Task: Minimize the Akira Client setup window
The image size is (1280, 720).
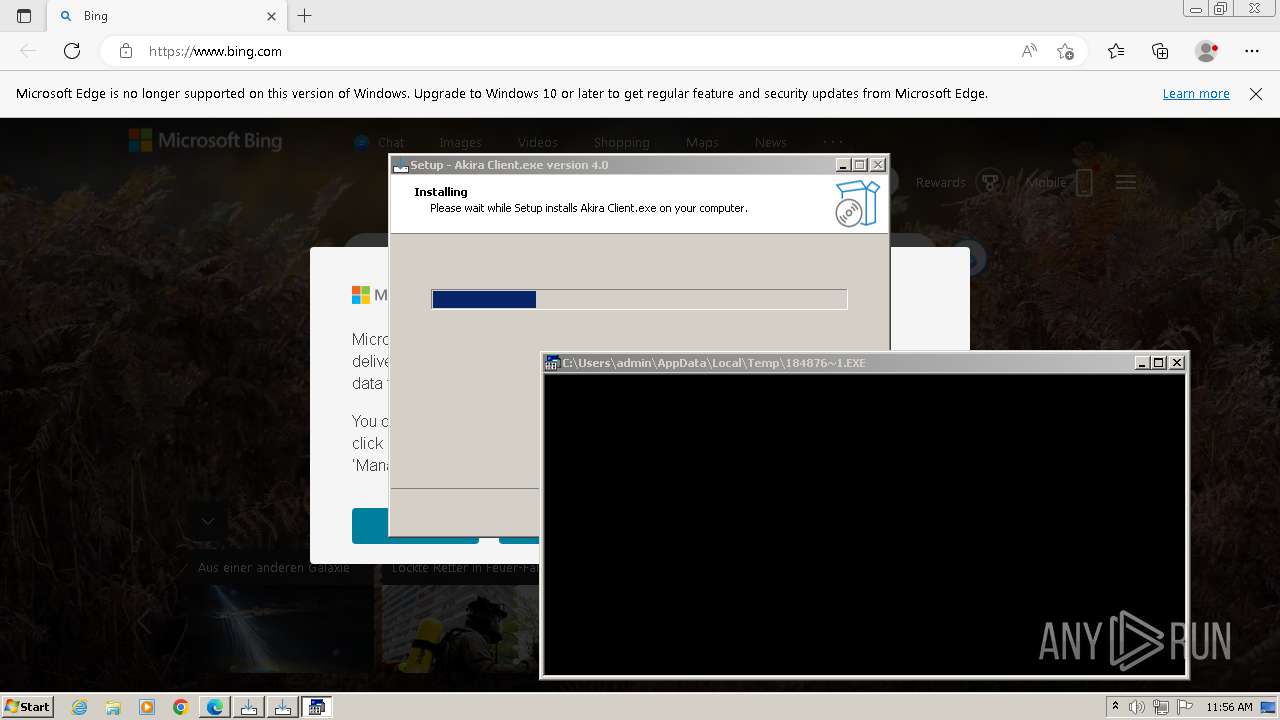Action: [843, 165]
